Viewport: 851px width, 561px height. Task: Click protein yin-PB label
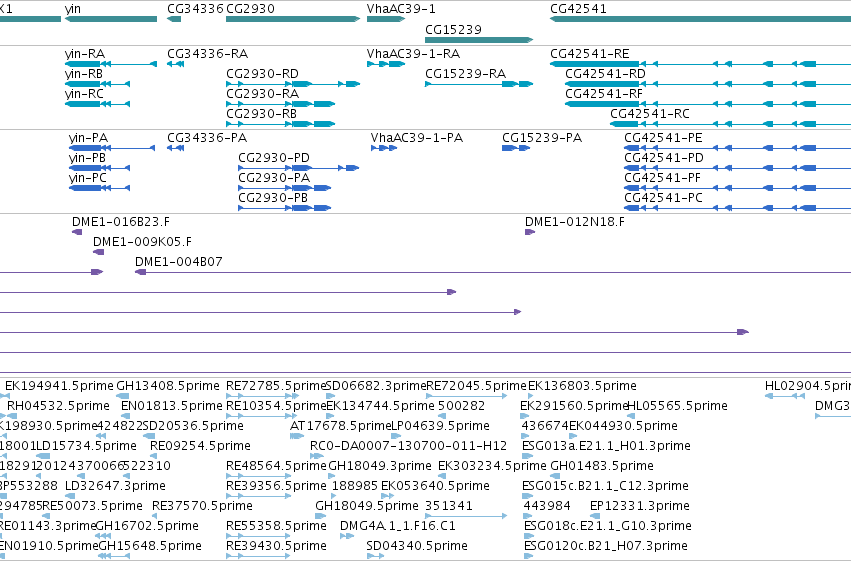pos(87,158)
